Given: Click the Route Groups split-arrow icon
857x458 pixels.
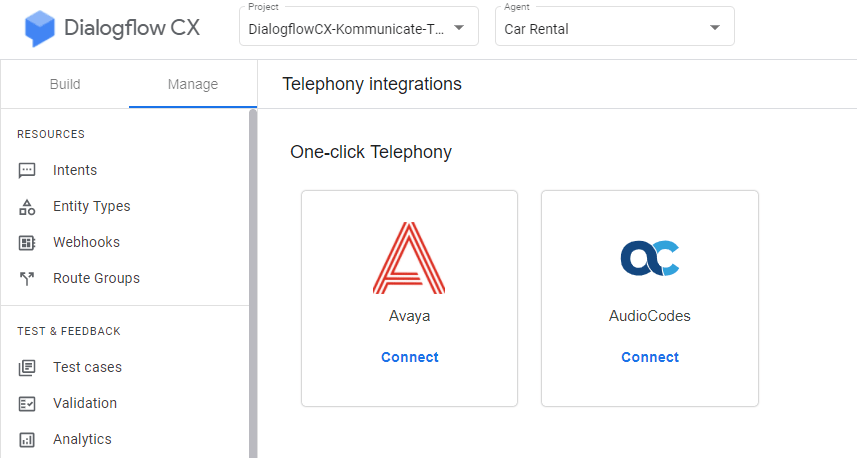Looking at the screenshot, I should coord(27,279).
